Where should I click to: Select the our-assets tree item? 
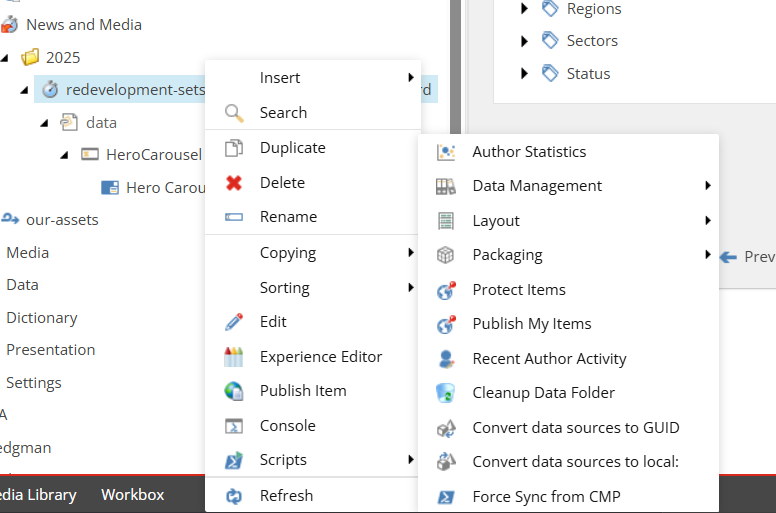coord(61,220)
